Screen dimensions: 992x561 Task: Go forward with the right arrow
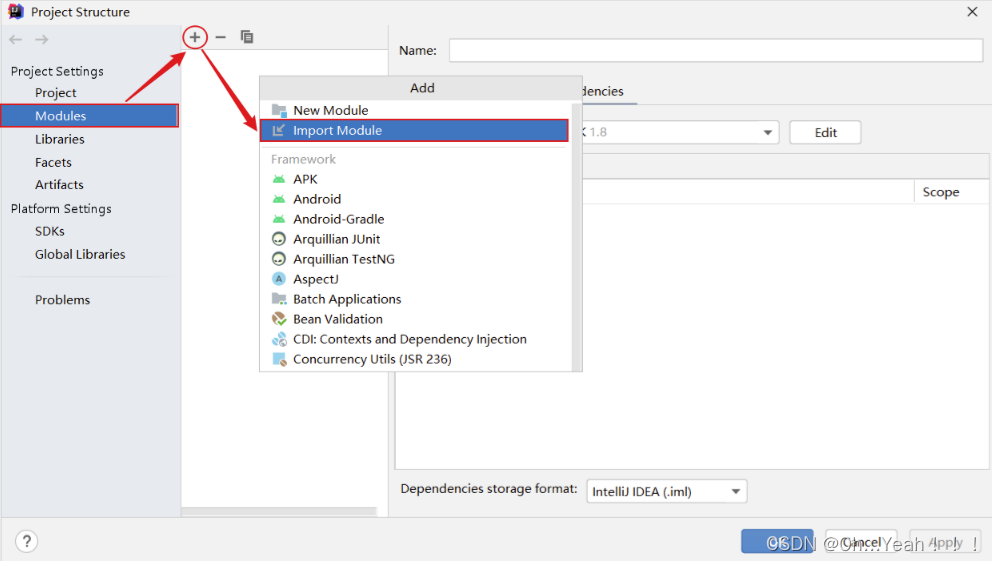click(x=42, y=39)
